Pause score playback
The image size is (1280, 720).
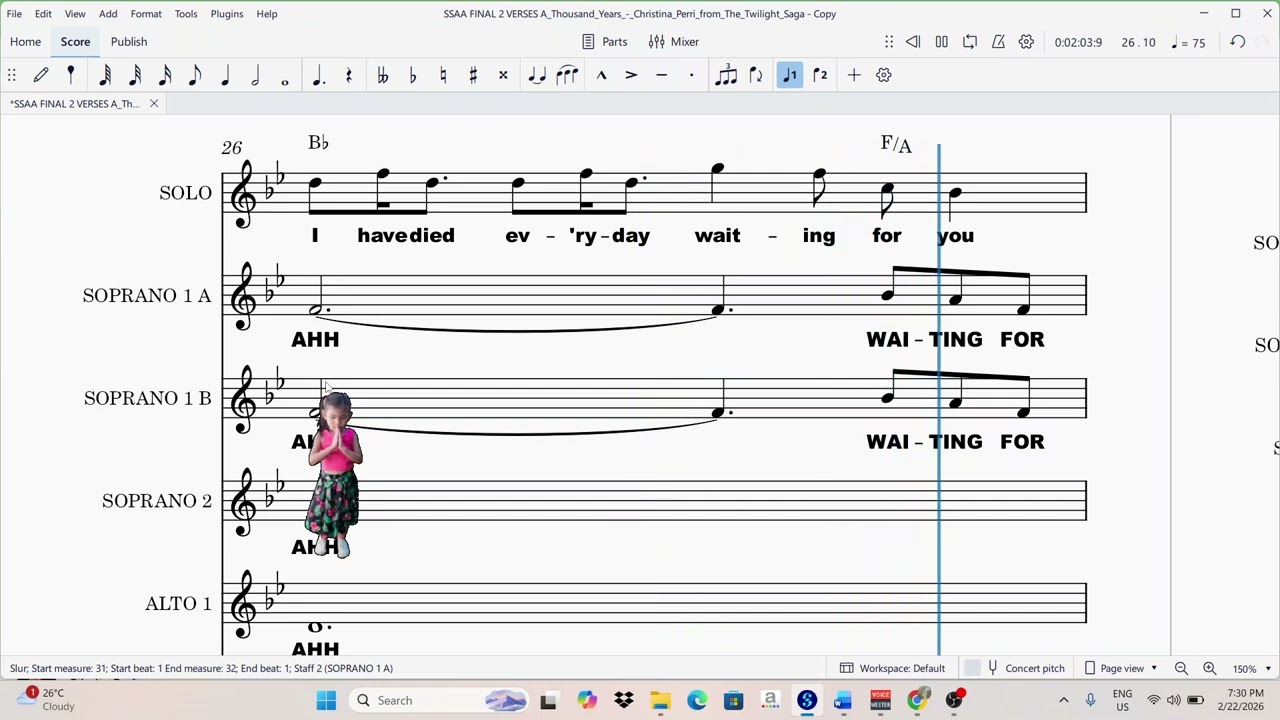(x=941, y=42)
